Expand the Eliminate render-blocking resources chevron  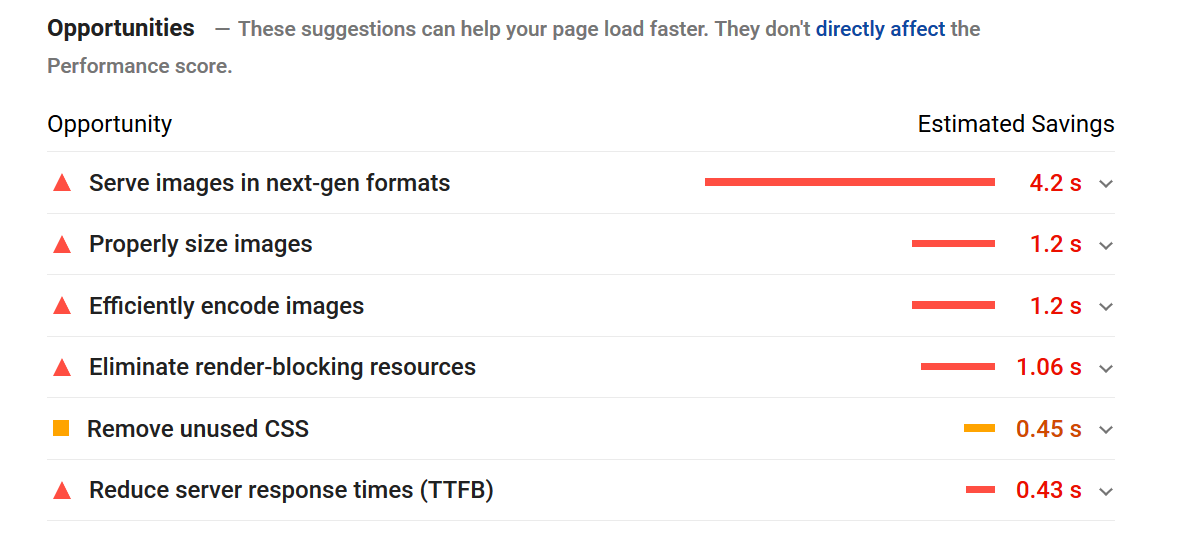[1105, 368]
